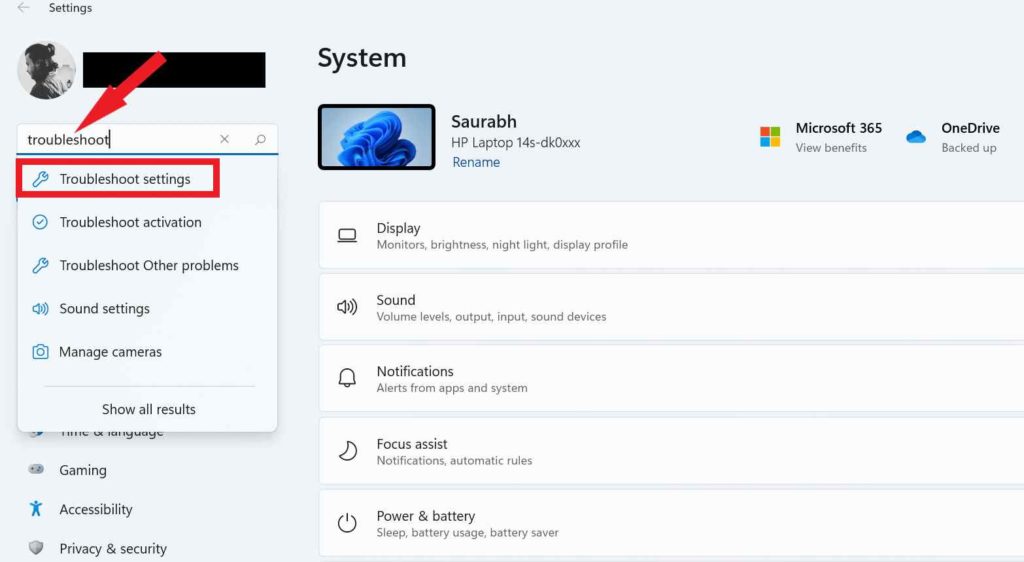
Task: Click the System page heading
Action: point(362,58)
